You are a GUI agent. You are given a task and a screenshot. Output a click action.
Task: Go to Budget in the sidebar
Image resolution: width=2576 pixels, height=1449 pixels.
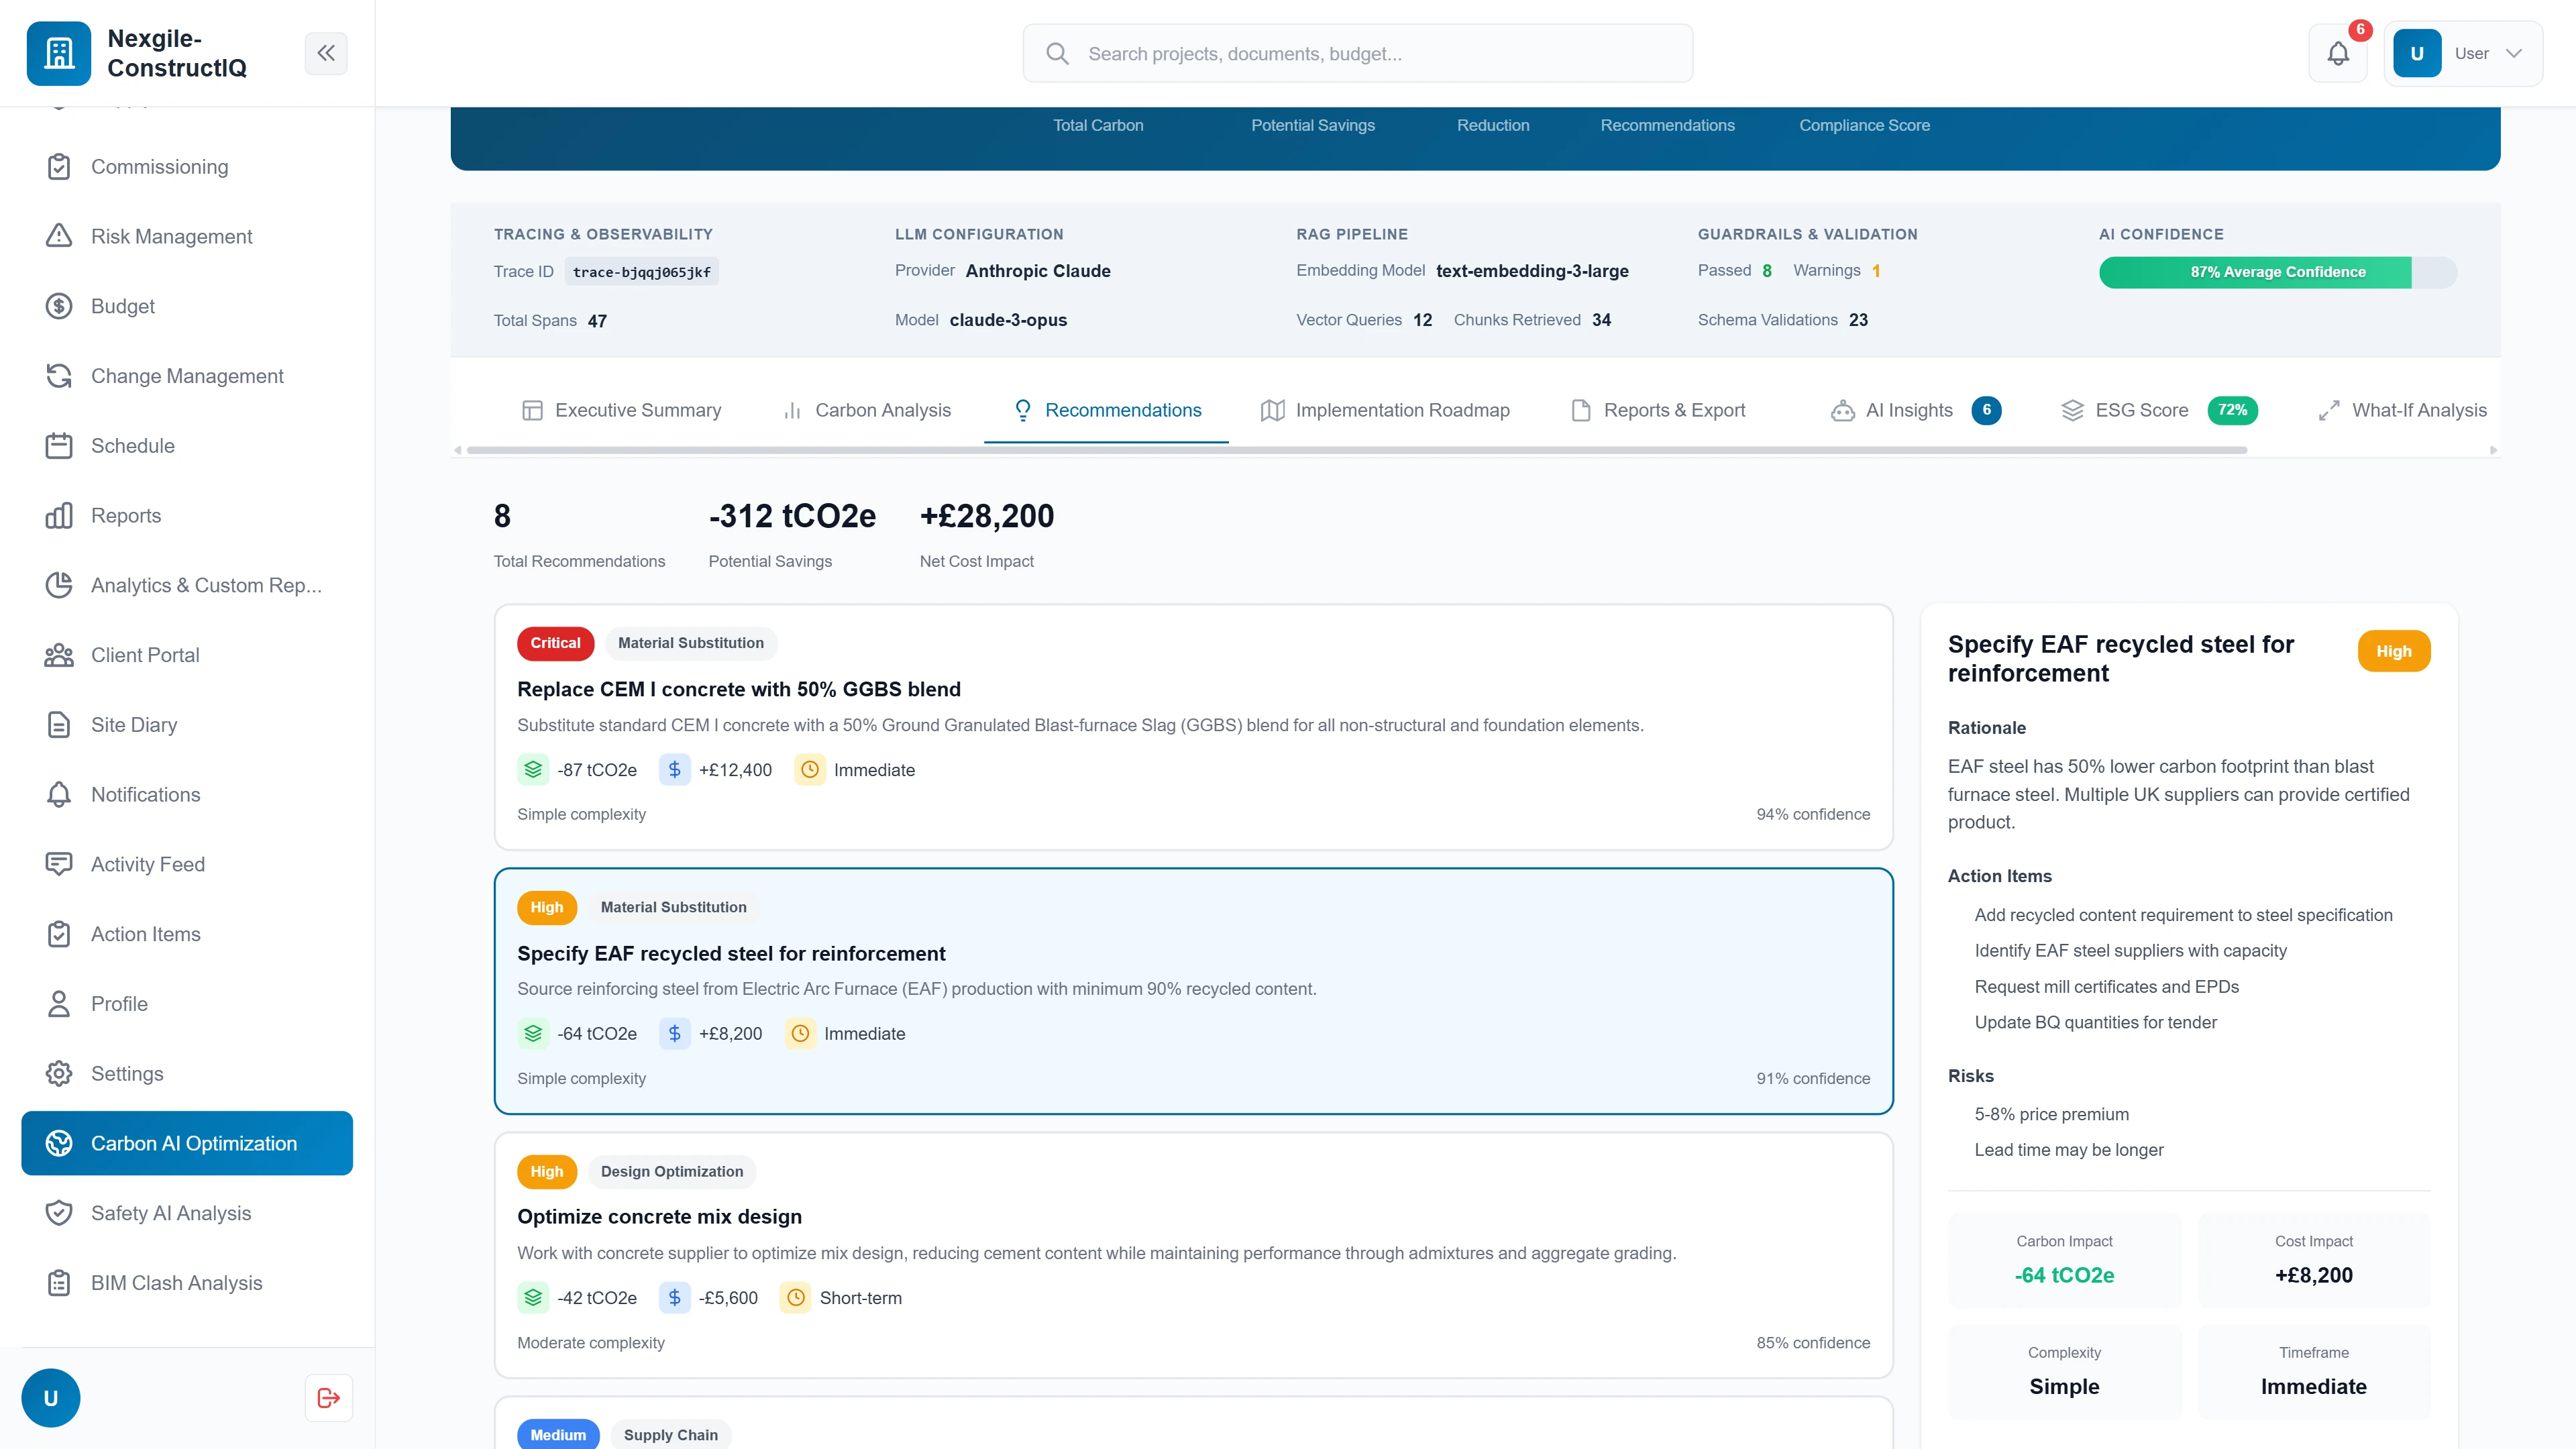coord(122,306)
